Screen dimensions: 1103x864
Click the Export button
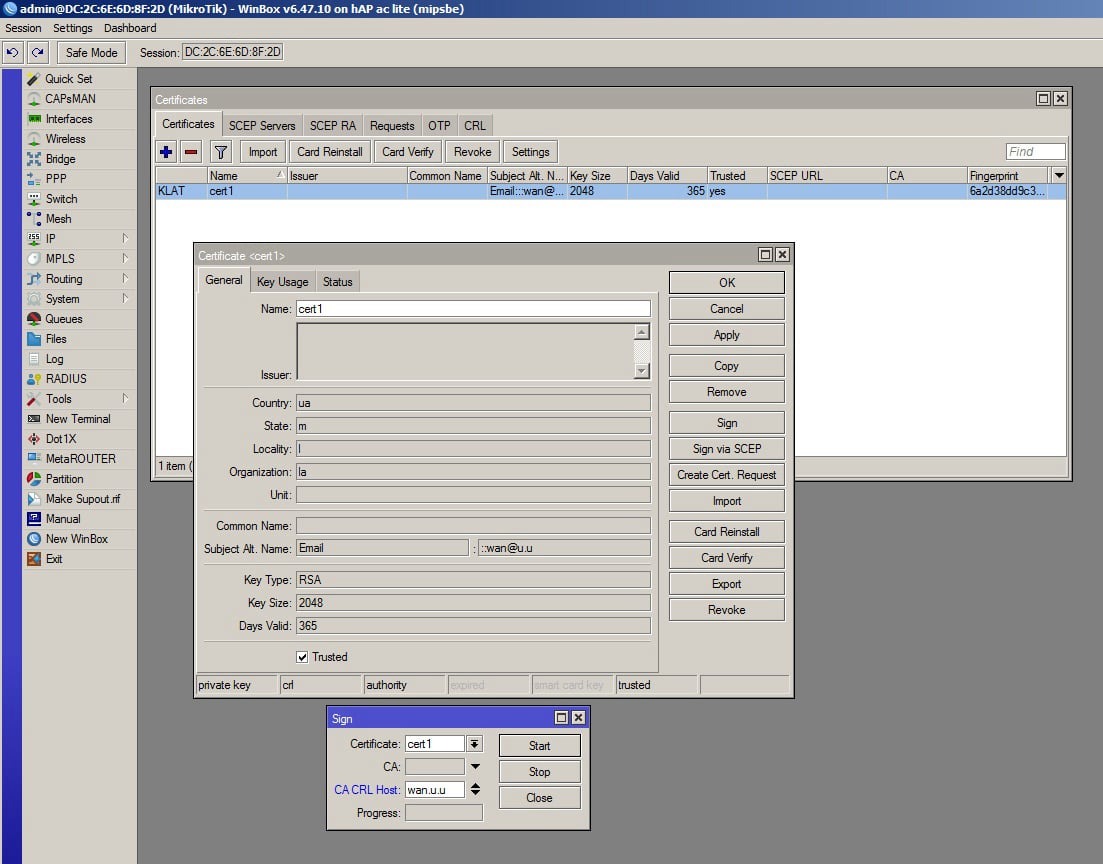click(726, 584)
